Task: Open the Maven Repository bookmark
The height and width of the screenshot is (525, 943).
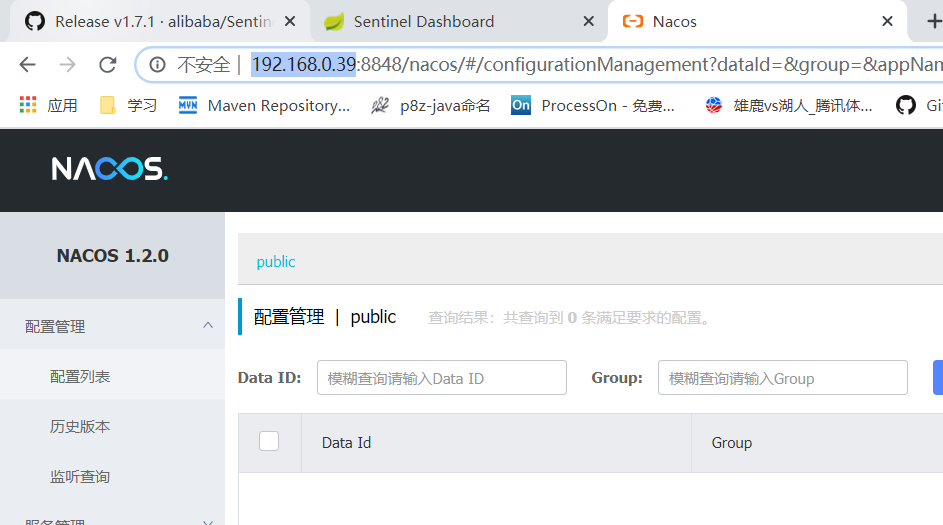Action: point(264,105)
